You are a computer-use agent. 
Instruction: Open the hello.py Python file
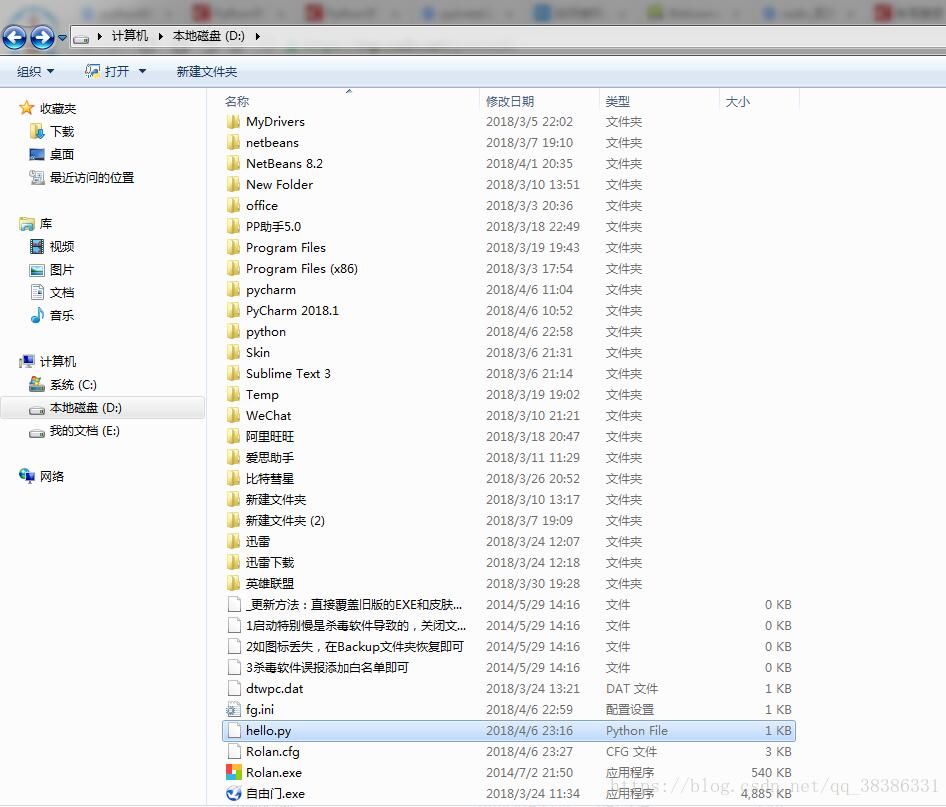click(x=268, y=730)
